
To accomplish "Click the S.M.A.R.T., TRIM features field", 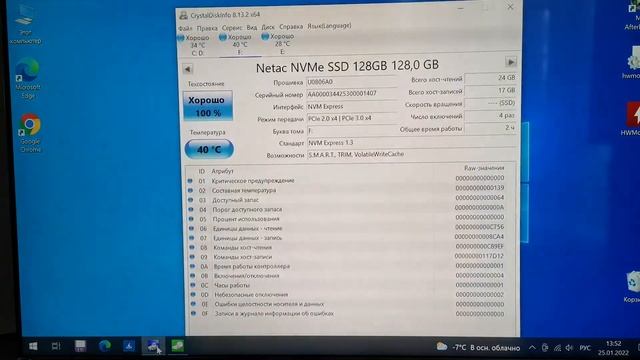I will click(411, 154).
